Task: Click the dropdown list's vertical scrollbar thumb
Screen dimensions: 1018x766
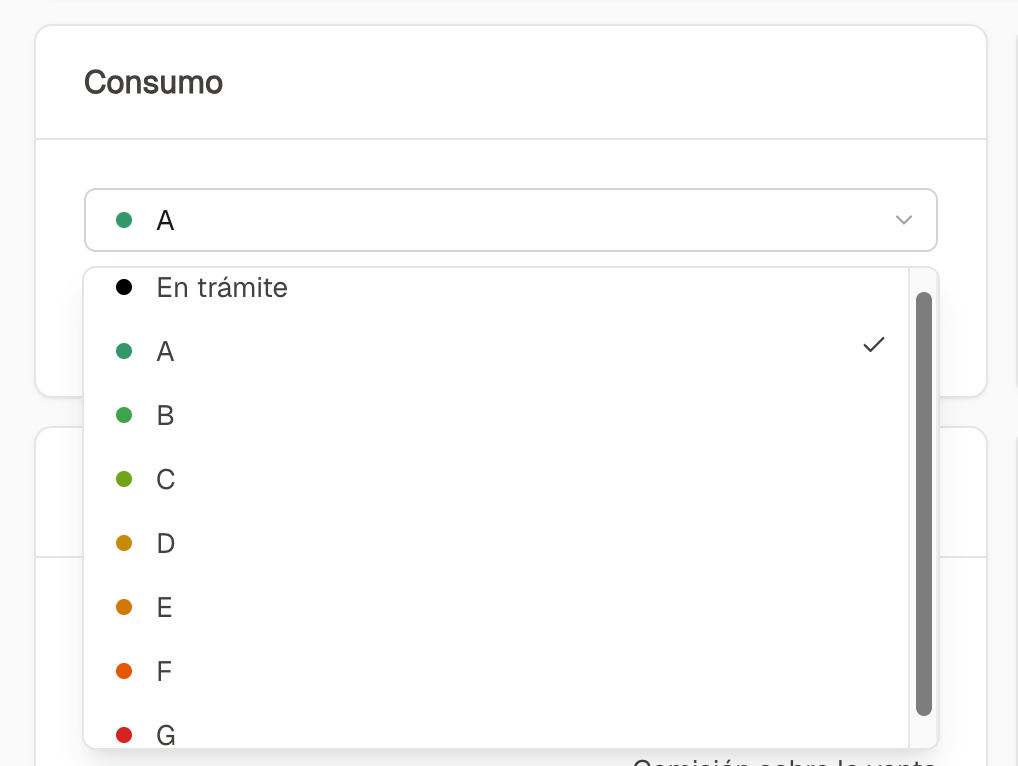Action: pyautogui.click(x=923, y=503)
